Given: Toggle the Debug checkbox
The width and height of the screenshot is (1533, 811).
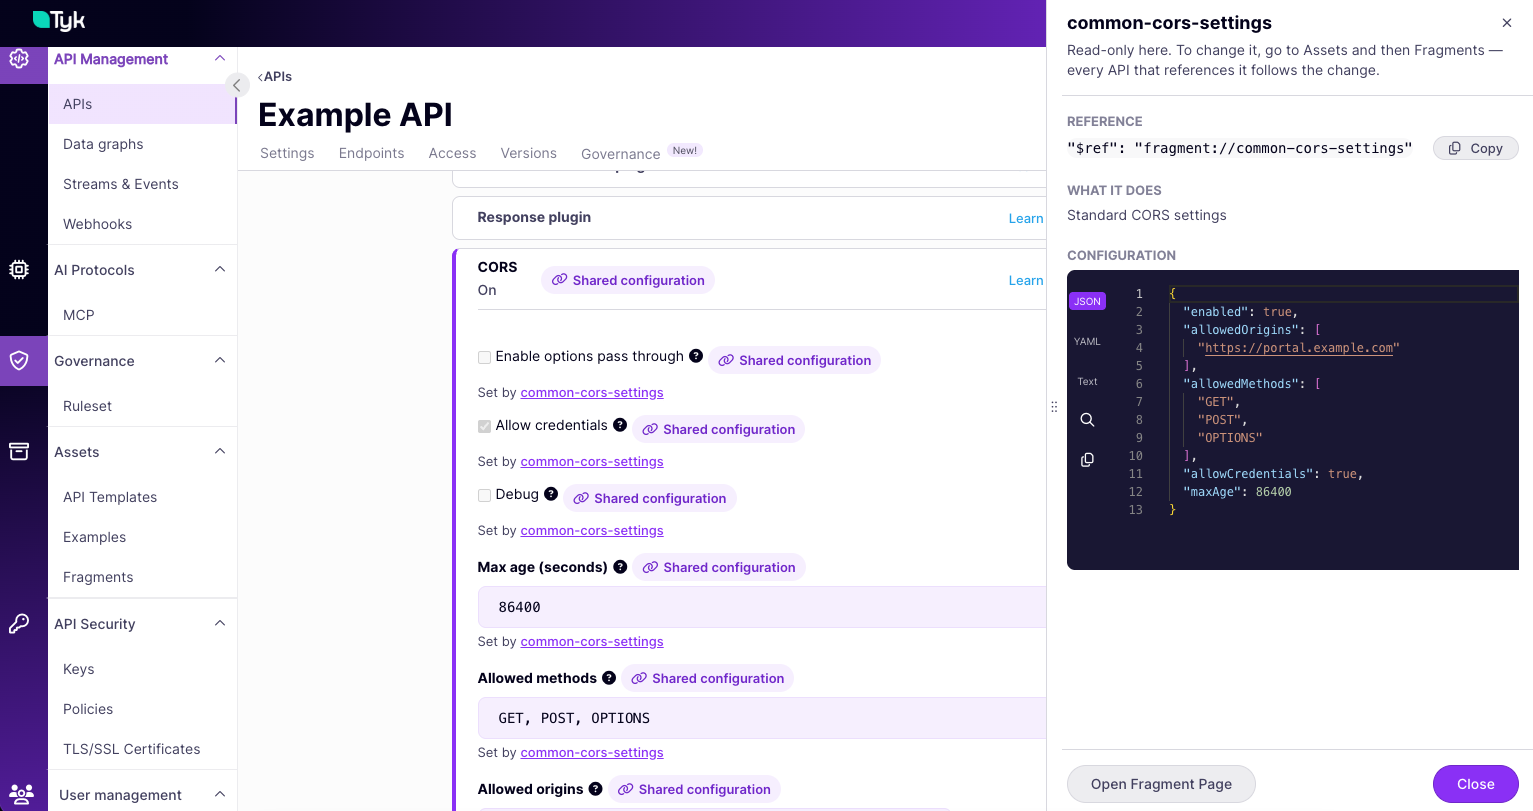Looking at the screenshot, I should pyautogui.click(x=484, y=495).
